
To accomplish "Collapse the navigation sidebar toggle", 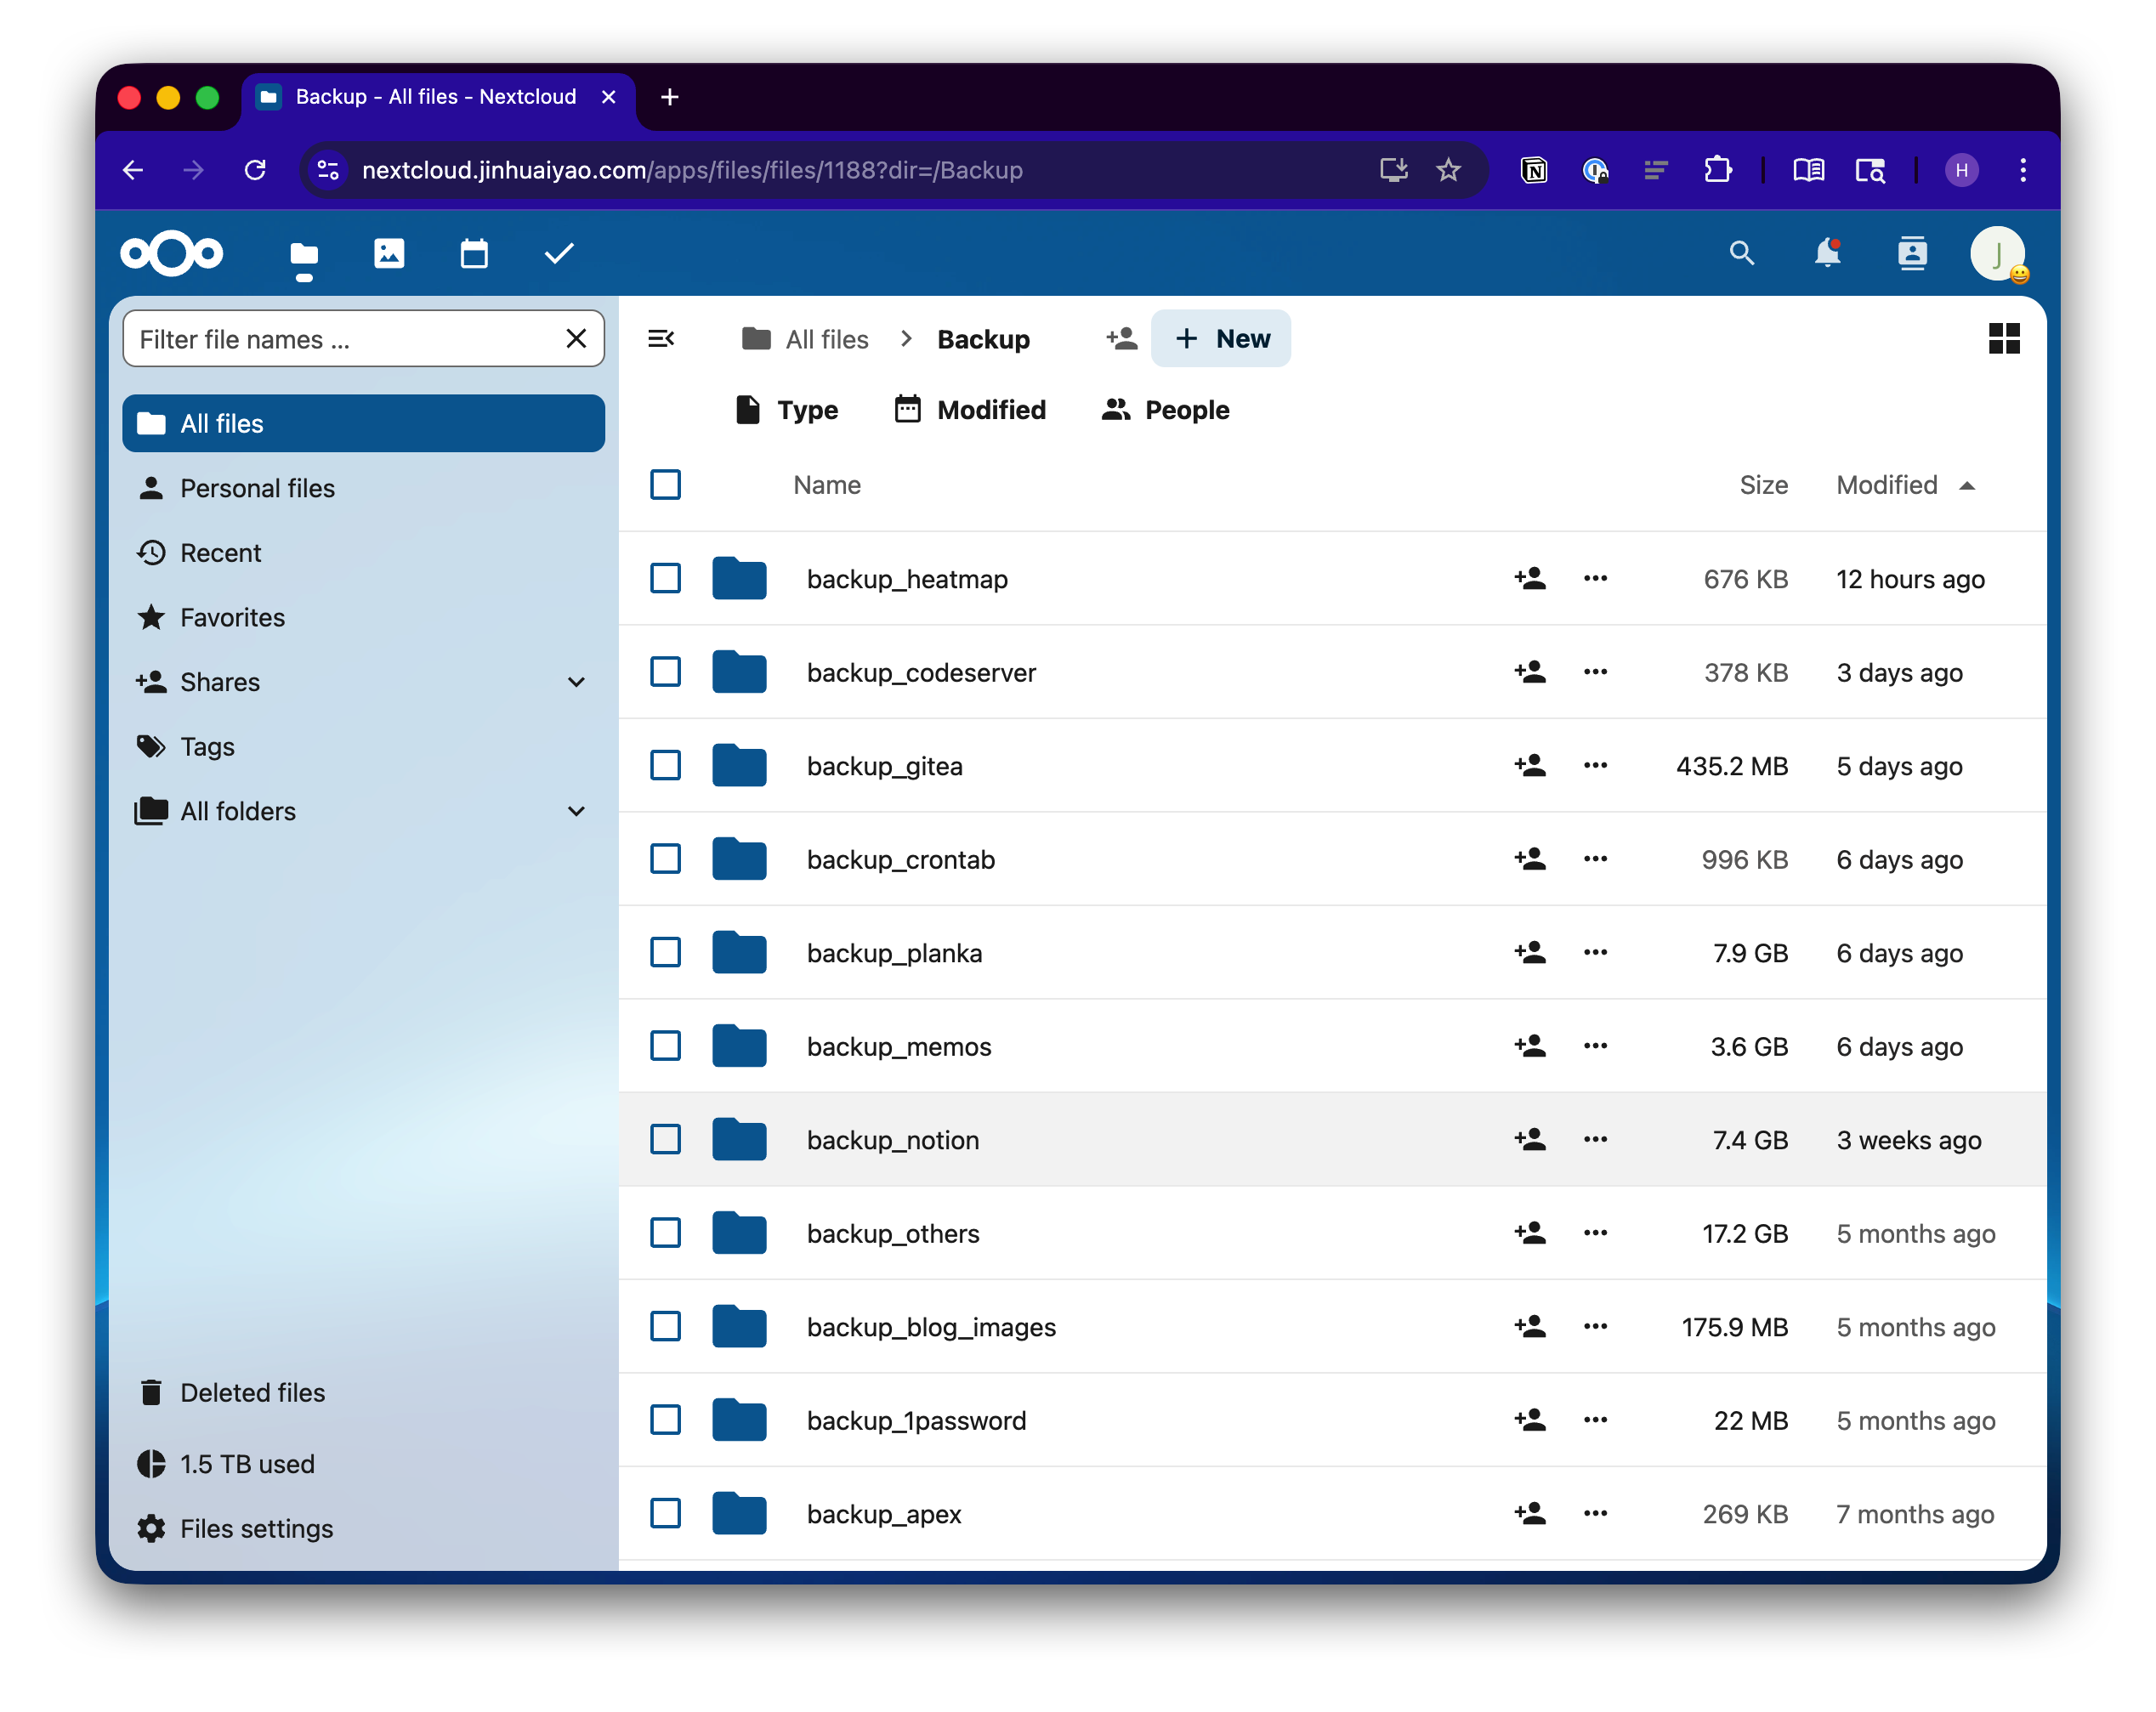I will point(661,339).
